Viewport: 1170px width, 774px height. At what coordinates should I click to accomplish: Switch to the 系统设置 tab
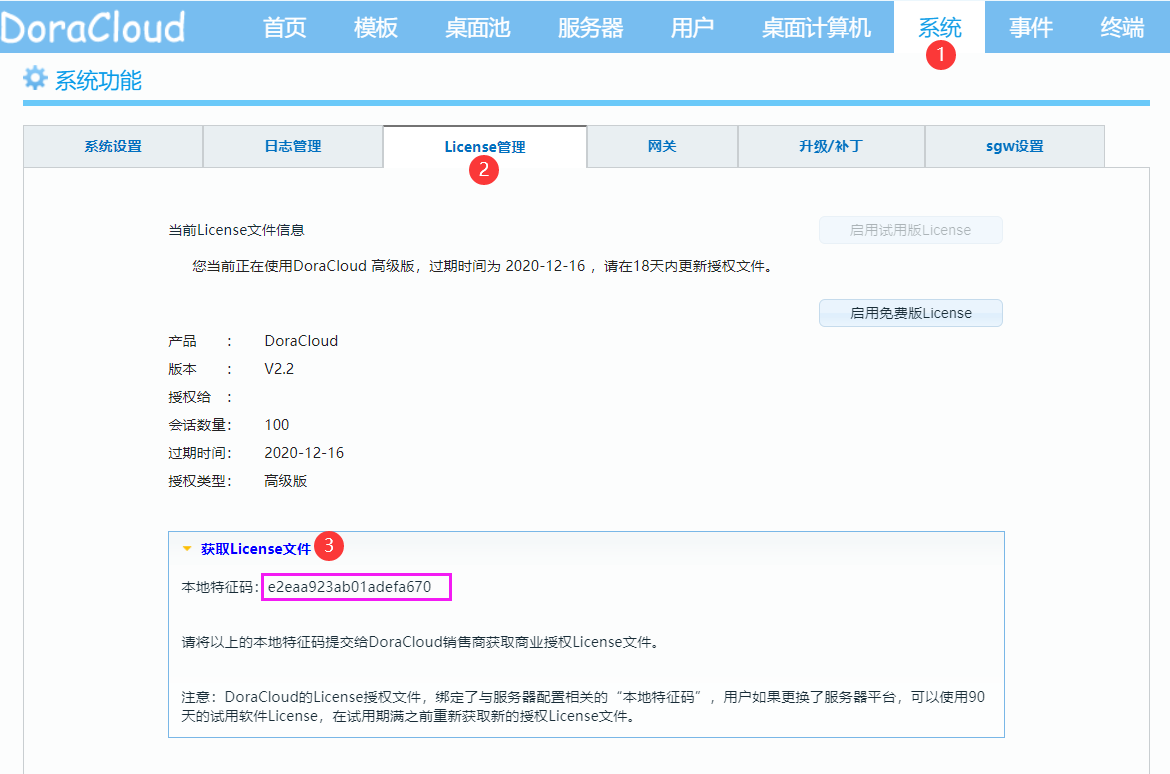pyautogui.click(x=113, y=146)
